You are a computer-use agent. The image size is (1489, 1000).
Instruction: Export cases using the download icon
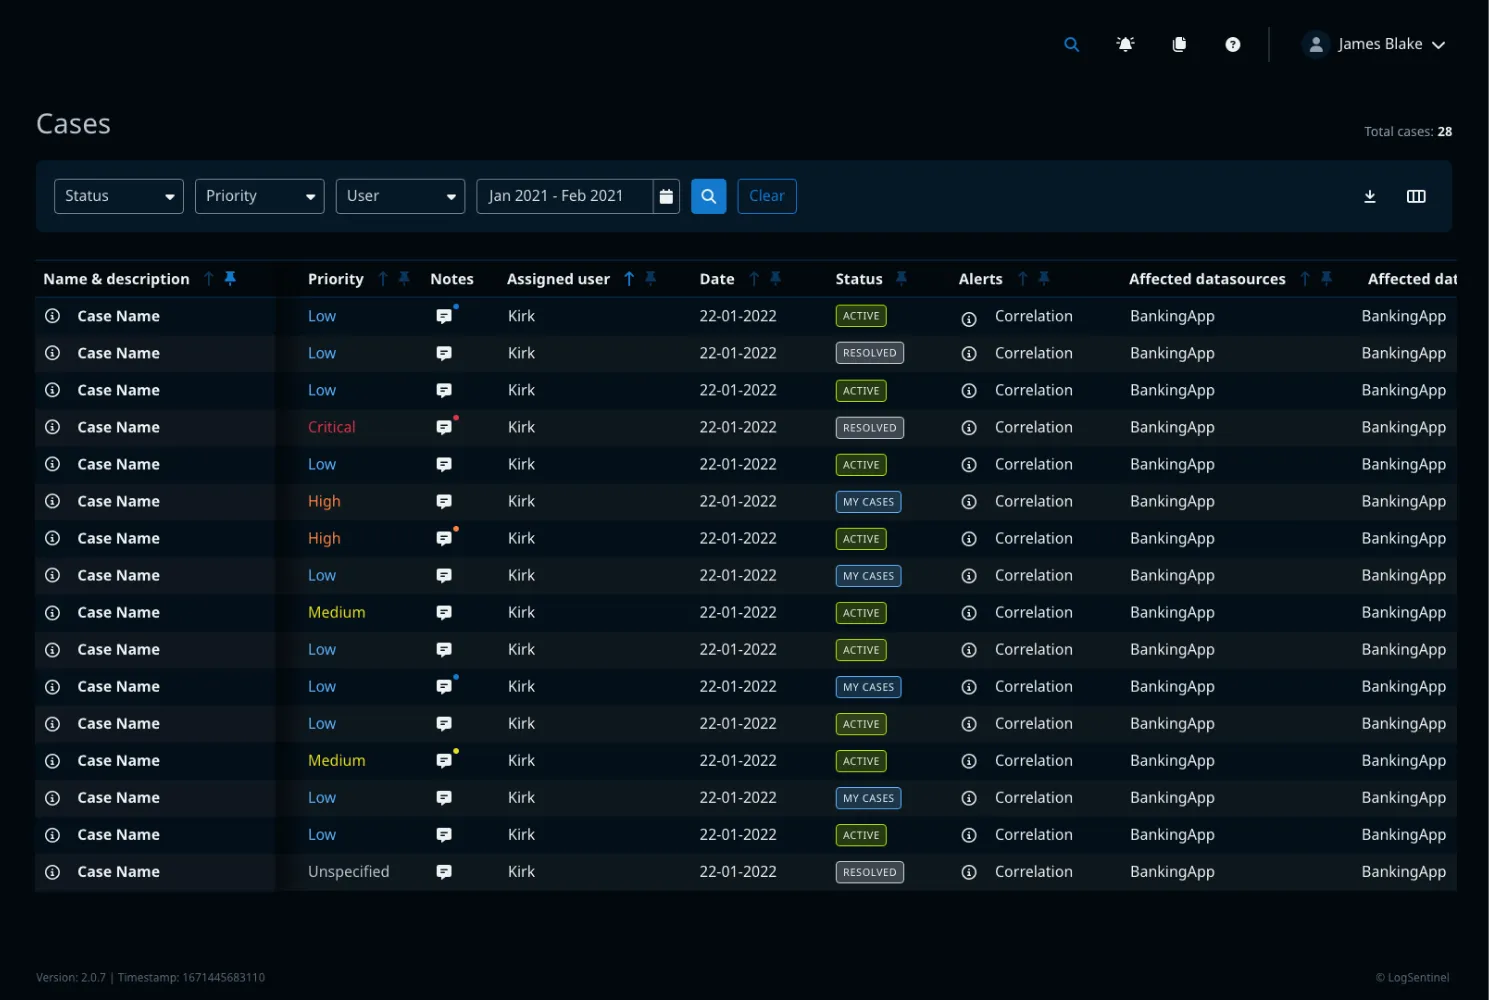pos(1369,196)
